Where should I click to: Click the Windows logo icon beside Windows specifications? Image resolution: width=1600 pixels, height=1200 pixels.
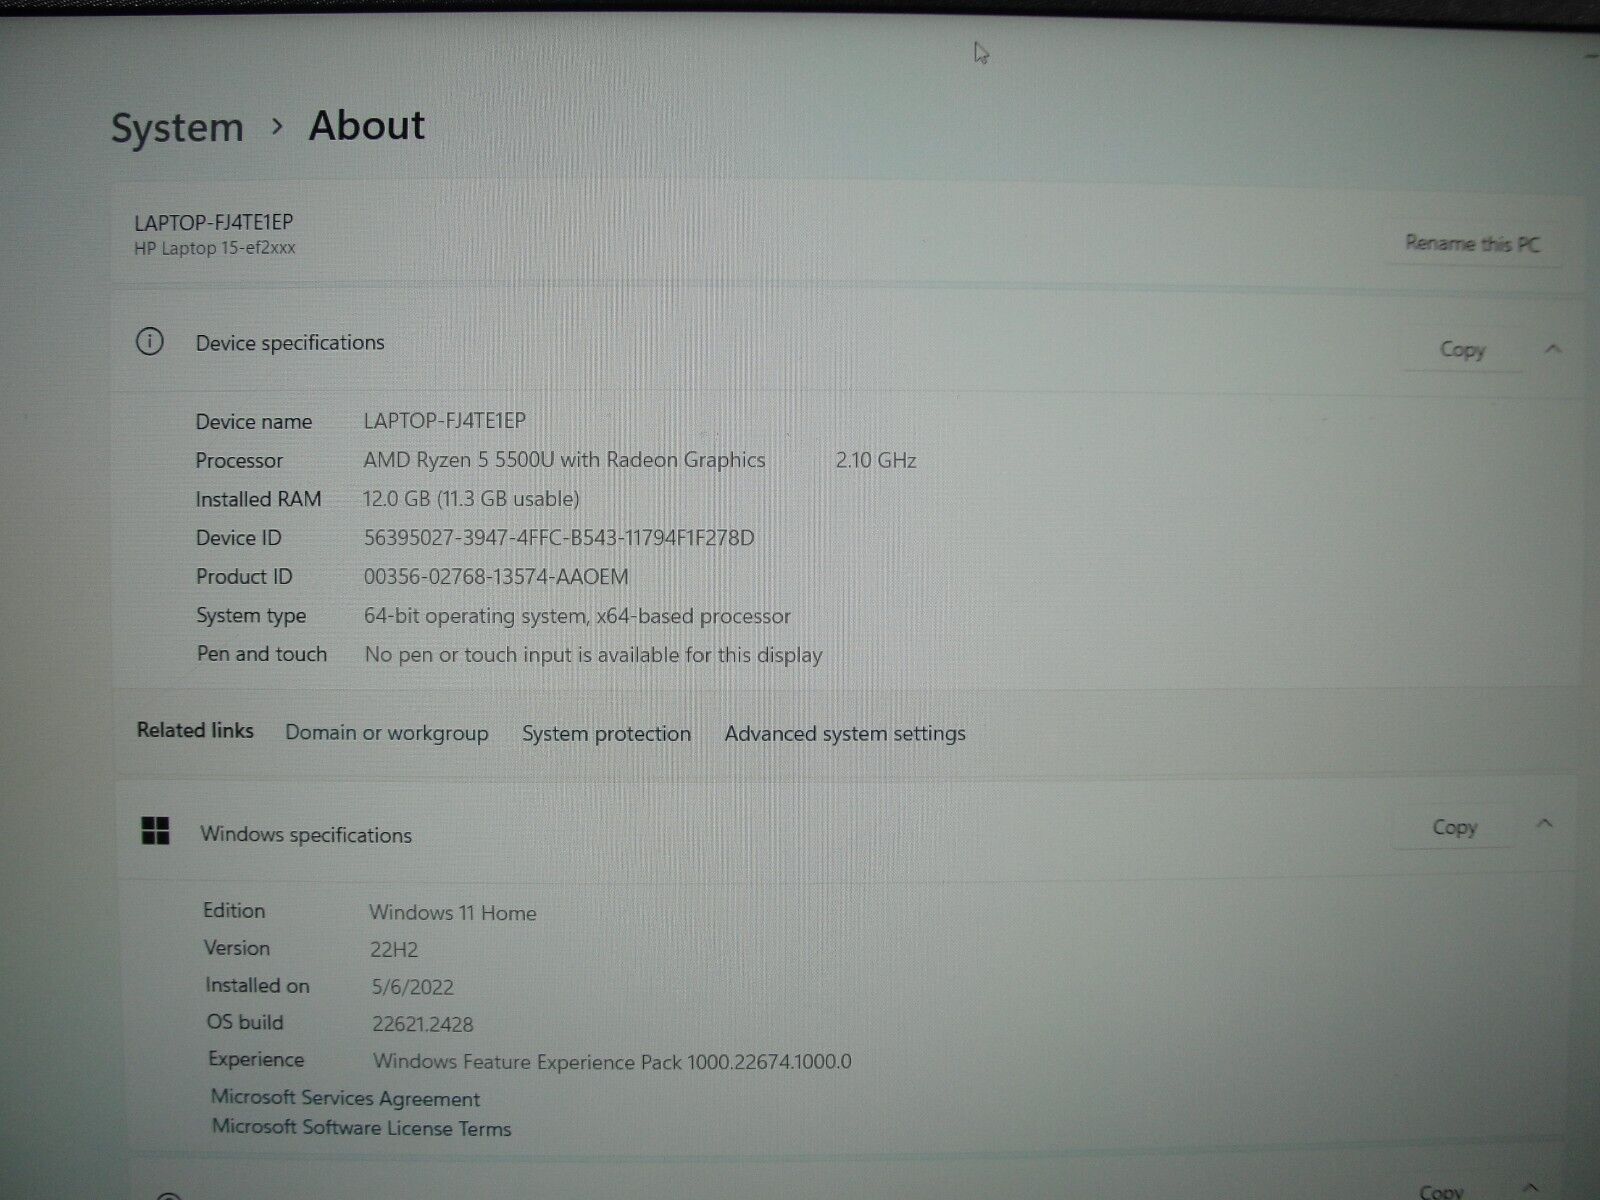click(x=156, y=830)
